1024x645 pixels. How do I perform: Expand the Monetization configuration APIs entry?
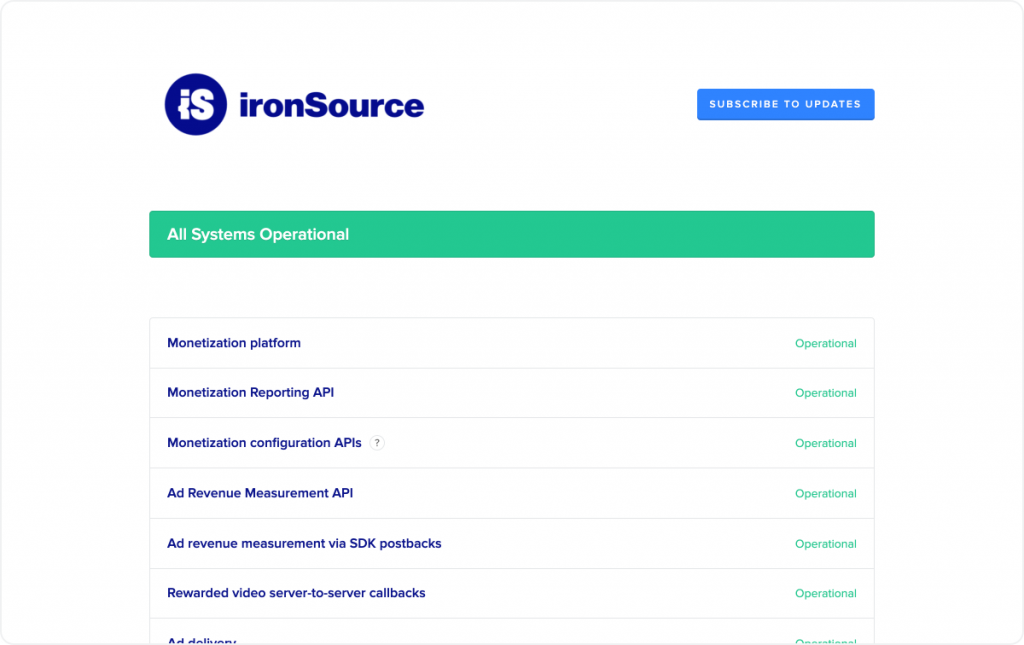265,442
